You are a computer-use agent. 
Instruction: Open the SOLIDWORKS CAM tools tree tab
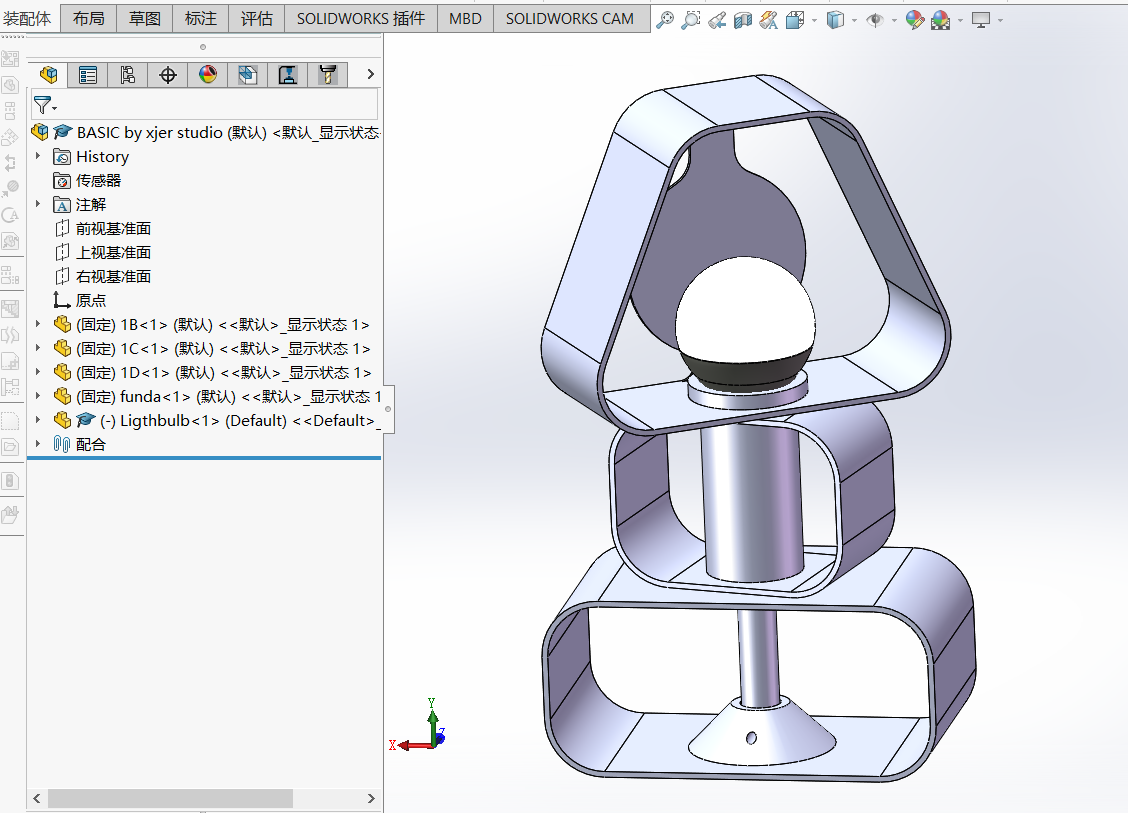[328, 75]
